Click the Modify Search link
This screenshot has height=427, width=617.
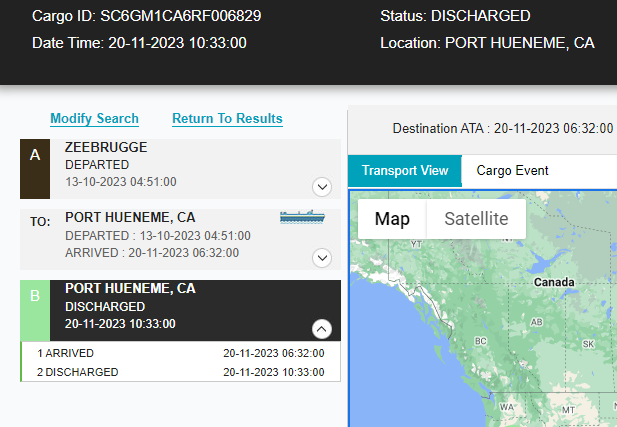click(x=94, y=119)
